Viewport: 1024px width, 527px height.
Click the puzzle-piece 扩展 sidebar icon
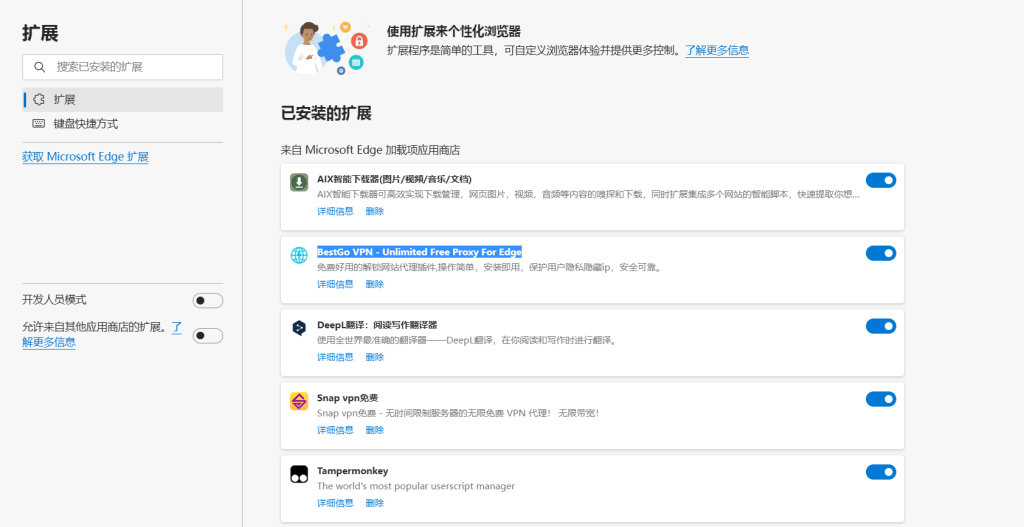coord(39,99)
